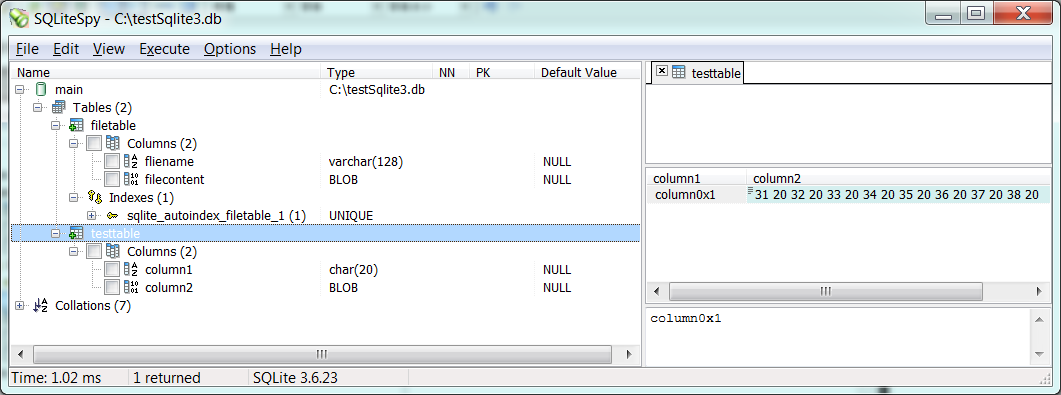Tick the filetable Columns (2) checkbox
Screen dimensions: 1061x395
coord(95,143)
